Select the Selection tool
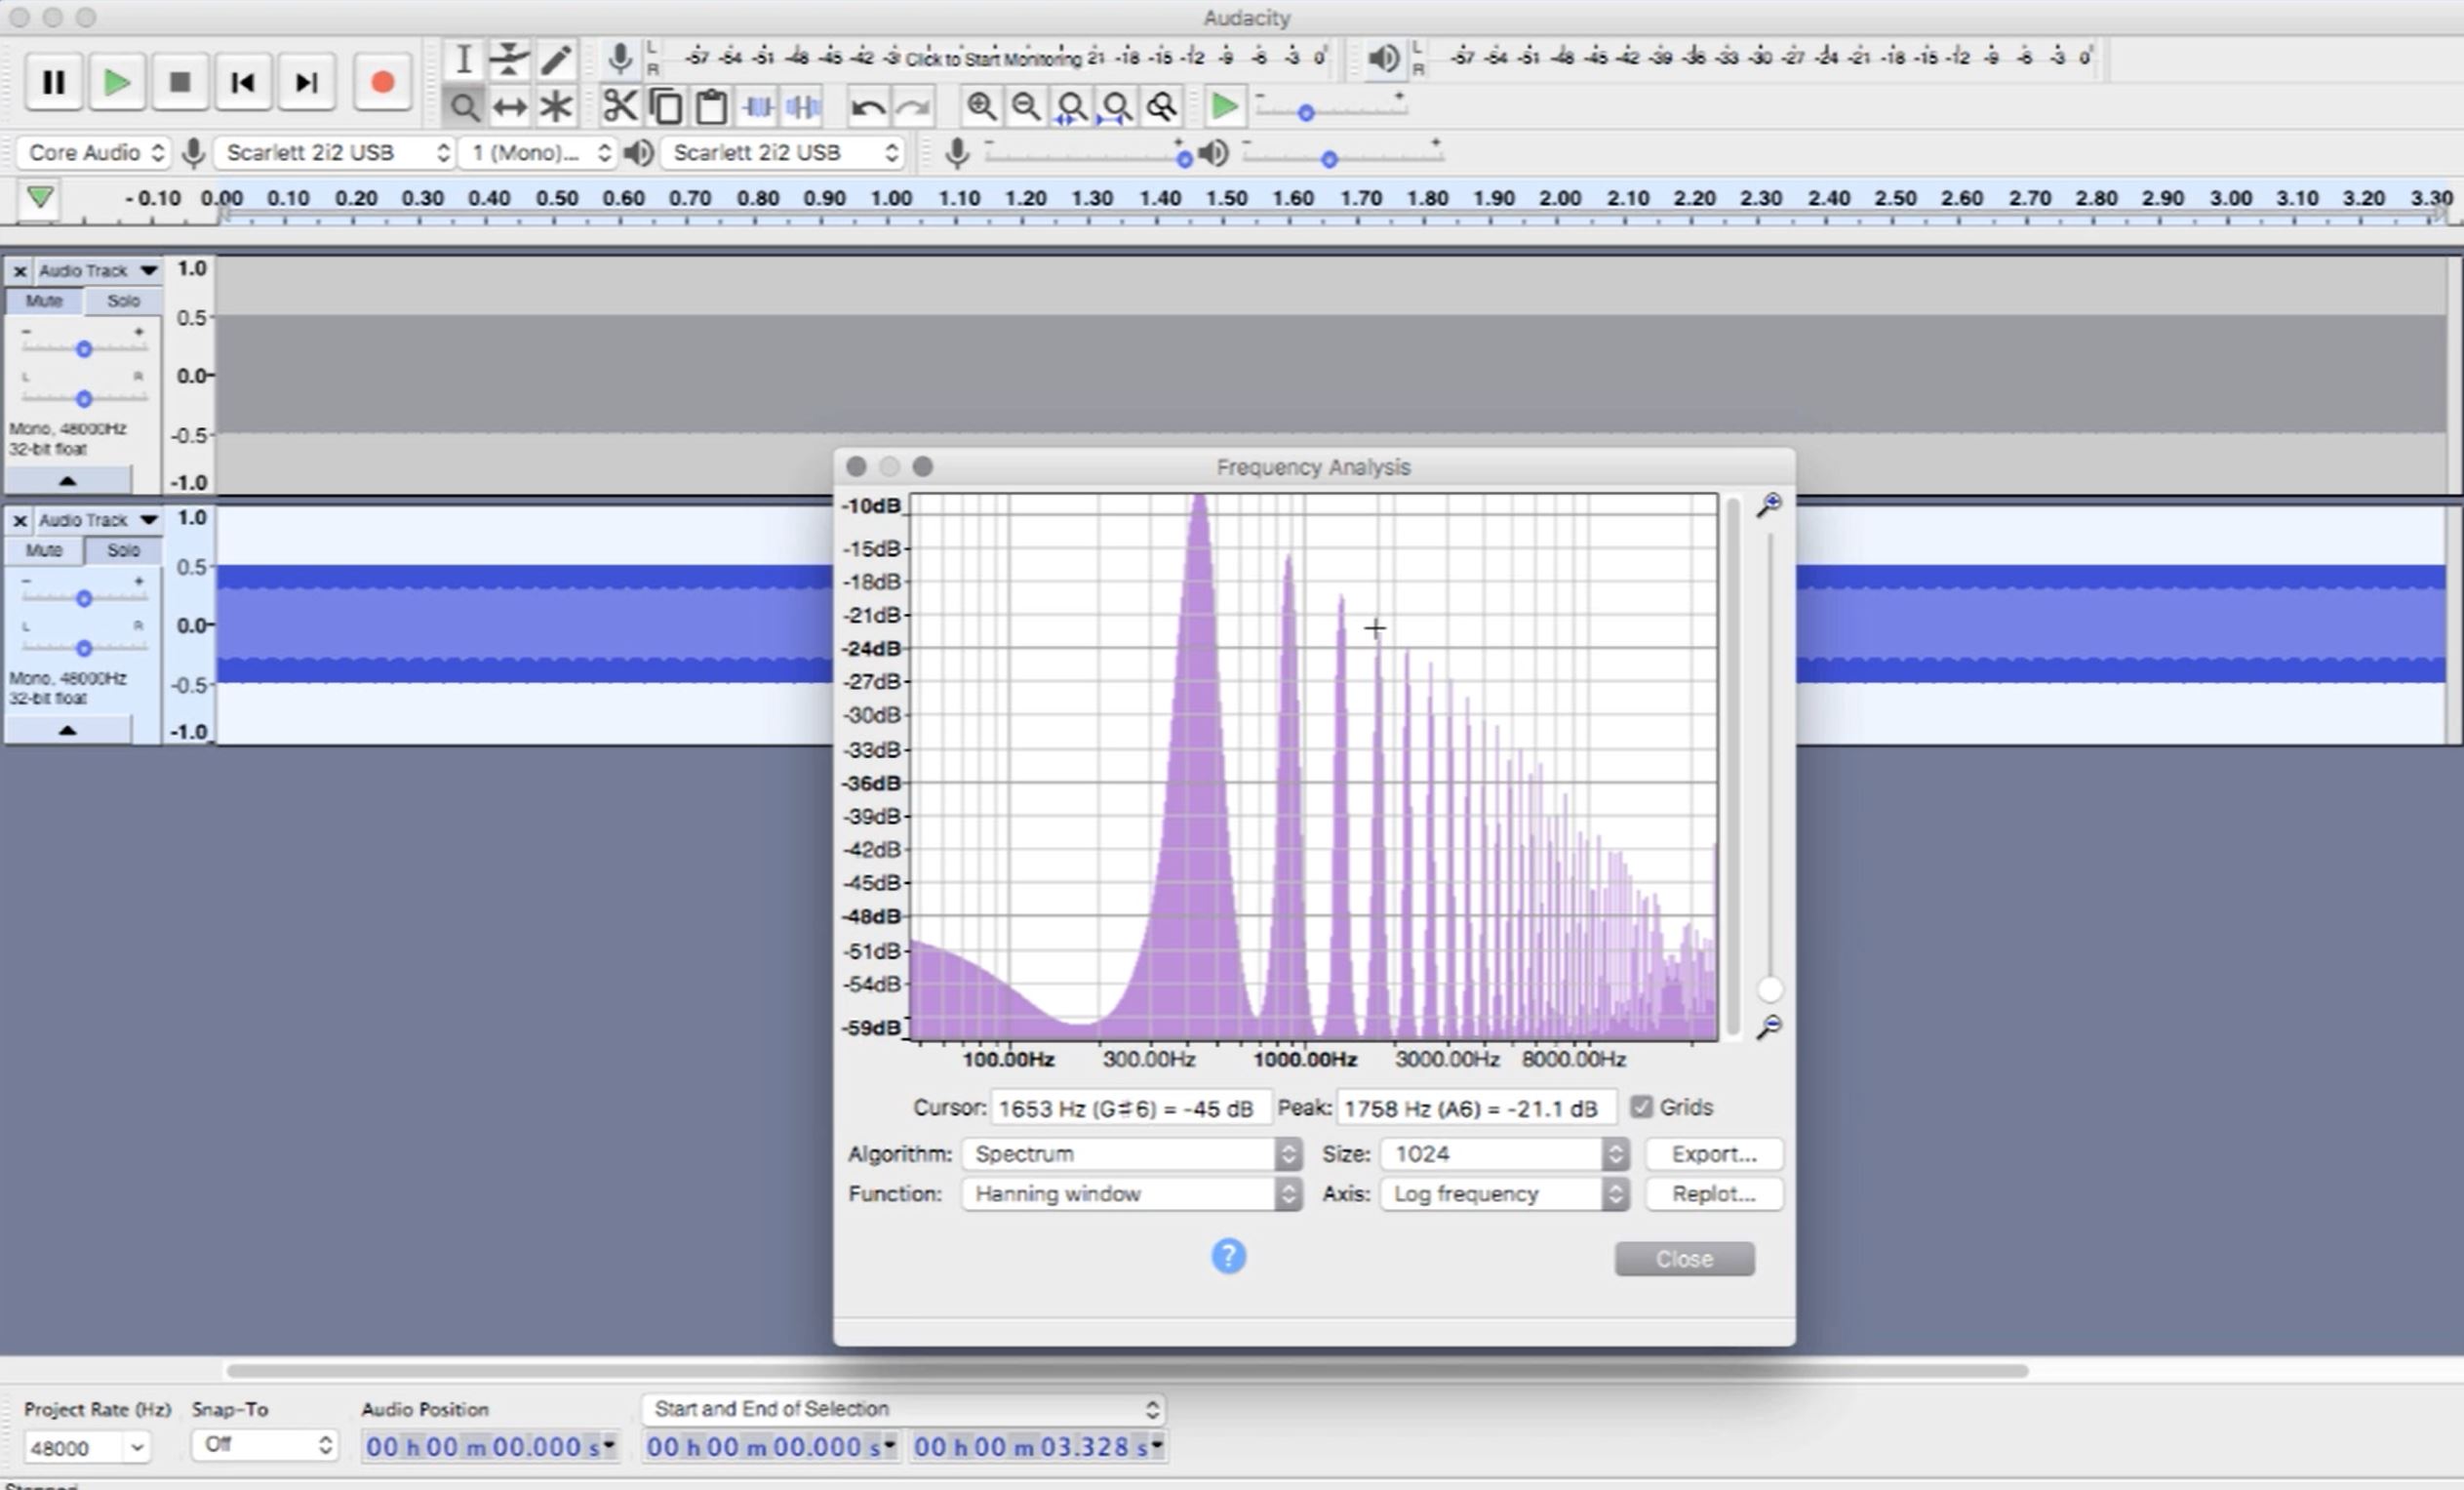This screenshot has width=2464, height=1490. [x=463, y=59]
